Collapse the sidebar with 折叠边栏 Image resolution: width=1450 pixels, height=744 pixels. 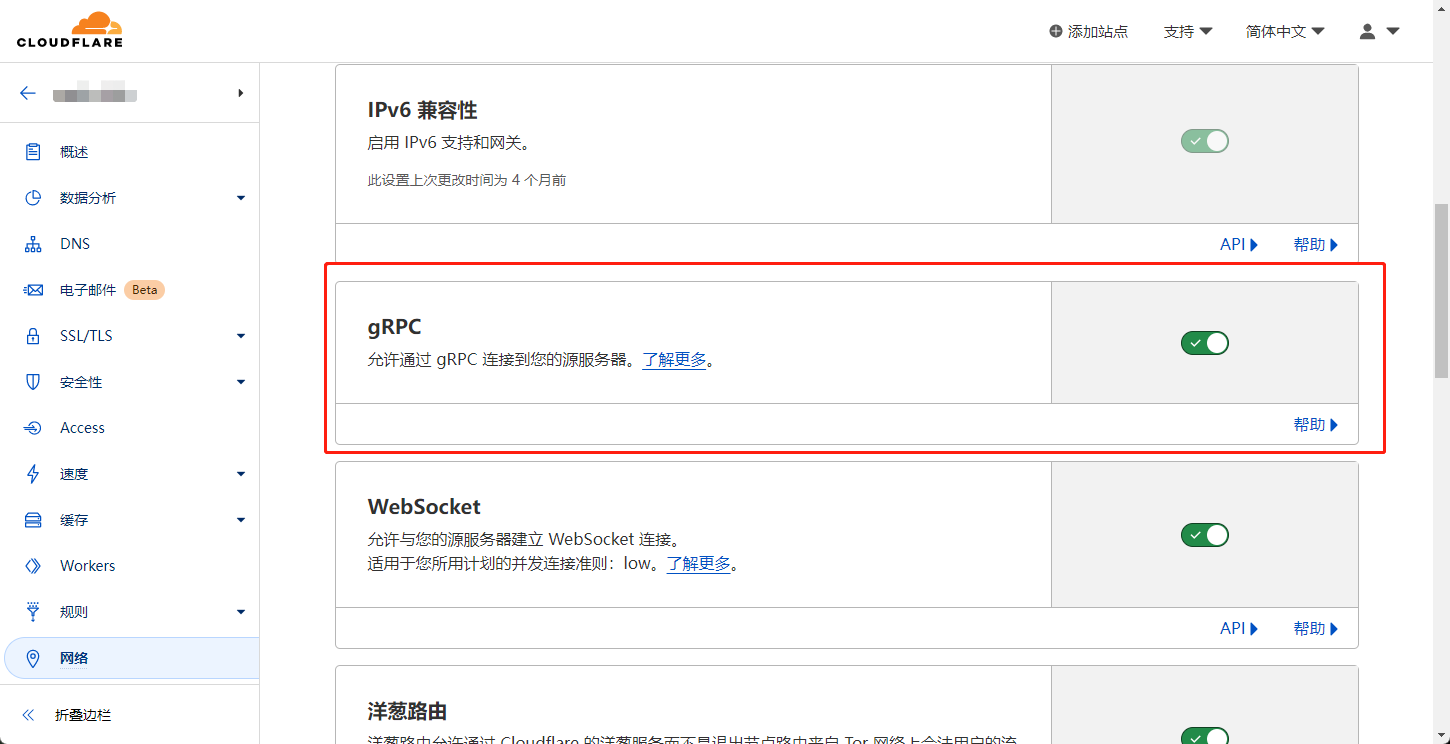[83, 715]
